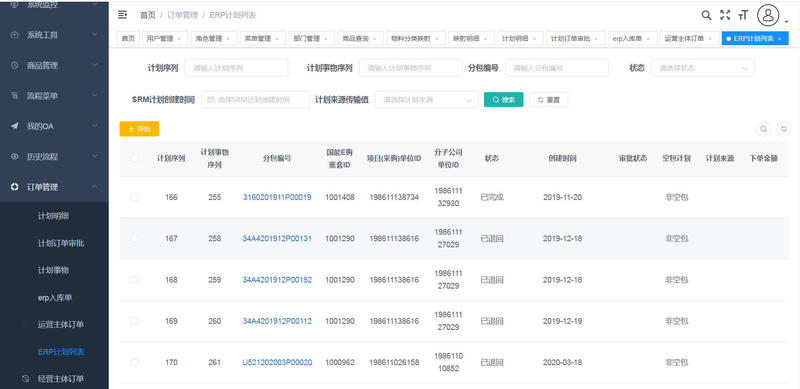Close the active ERP计划列表 tab
The width and height of the screenshot is (800, 389).
click(x=780, y=39)
